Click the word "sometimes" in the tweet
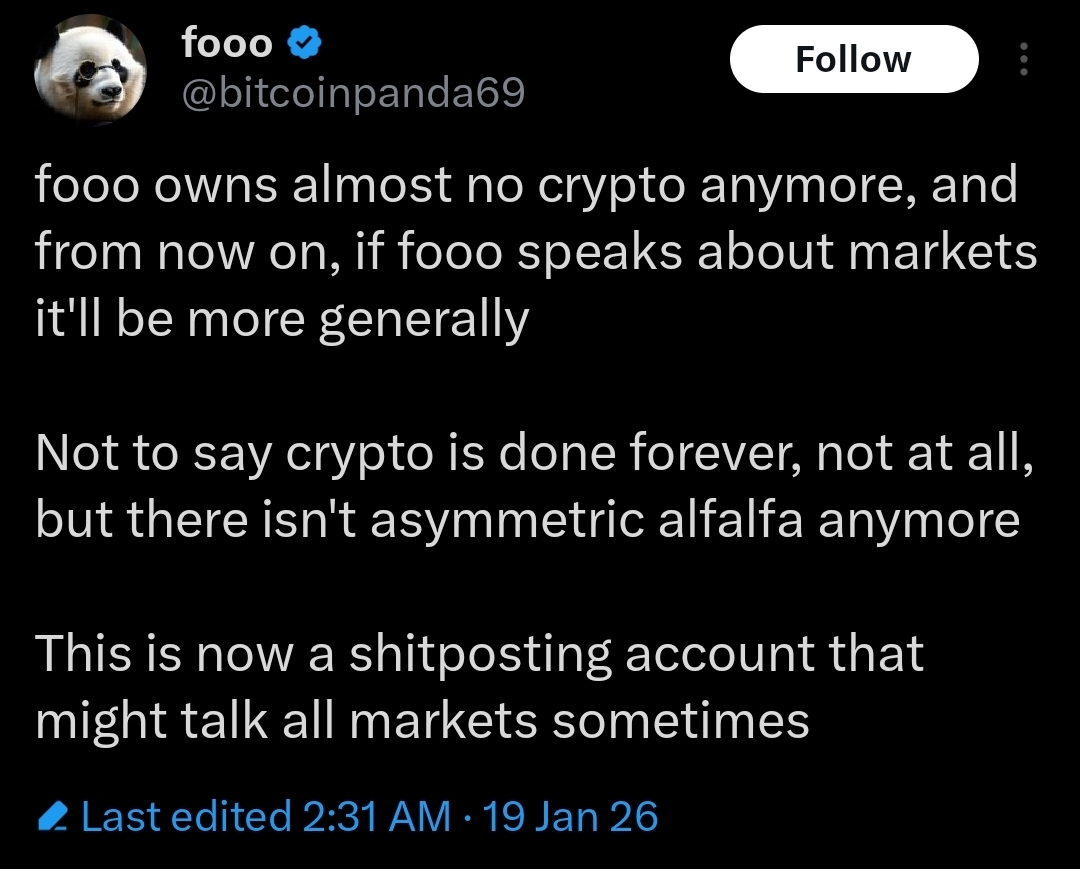 [x=681, y=721]
